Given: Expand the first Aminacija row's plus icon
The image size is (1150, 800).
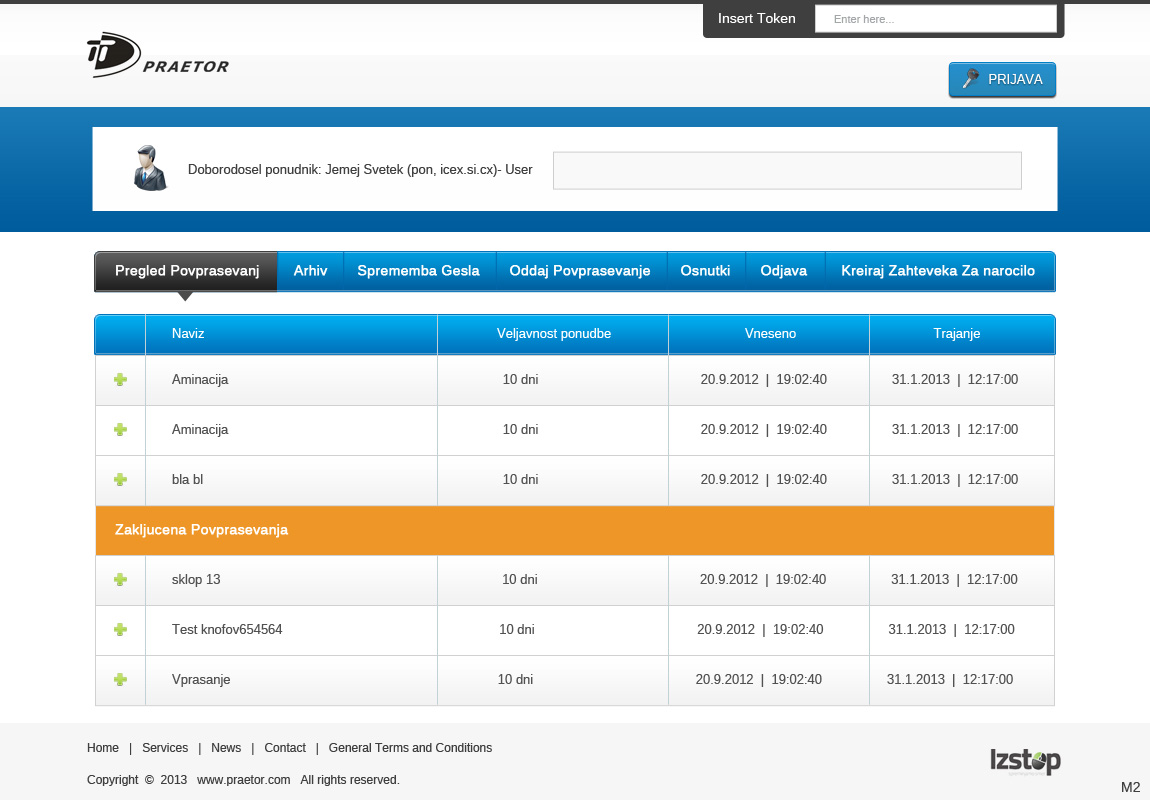Looking at the screenshot, I should pos(120,380).
